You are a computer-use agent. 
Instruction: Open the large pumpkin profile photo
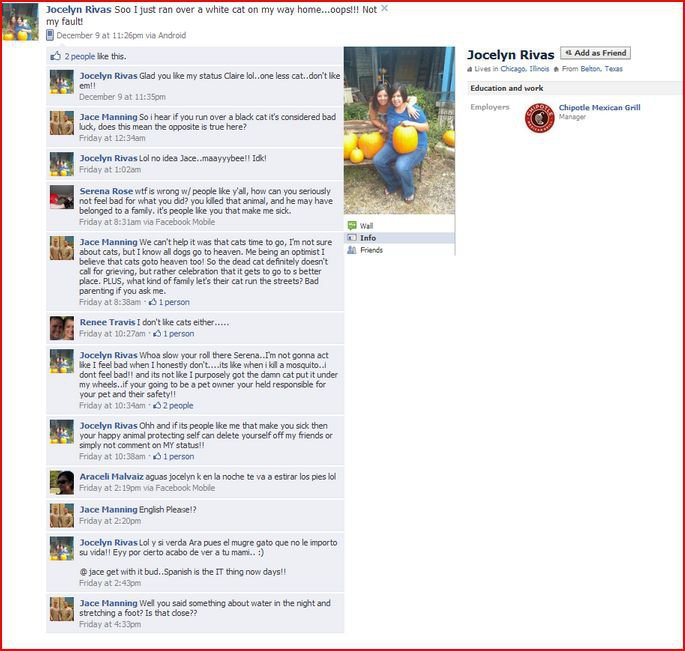click(399, 130)
